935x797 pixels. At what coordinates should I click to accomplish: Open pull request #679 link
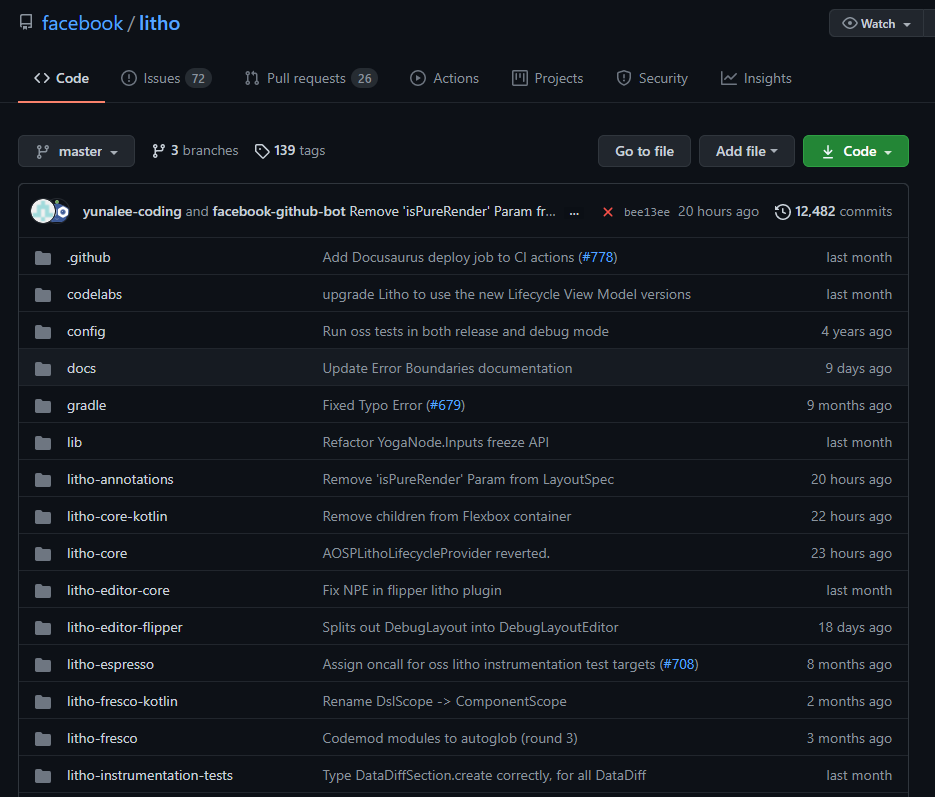pos(445,405)
